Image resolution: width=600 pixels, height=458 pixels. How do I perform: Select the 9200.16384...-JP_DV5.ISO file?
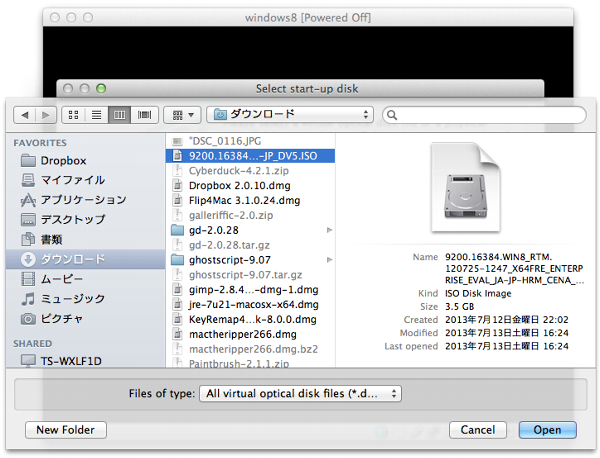pos(250,156)
